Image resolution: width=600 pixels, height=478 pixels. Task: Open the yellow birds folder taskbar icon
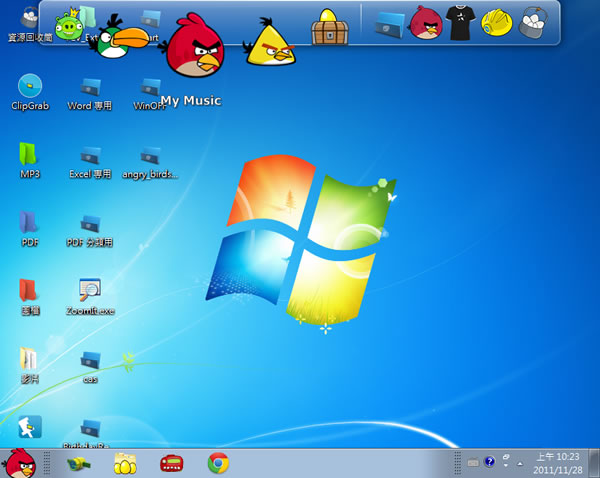(x=125, y=462)
